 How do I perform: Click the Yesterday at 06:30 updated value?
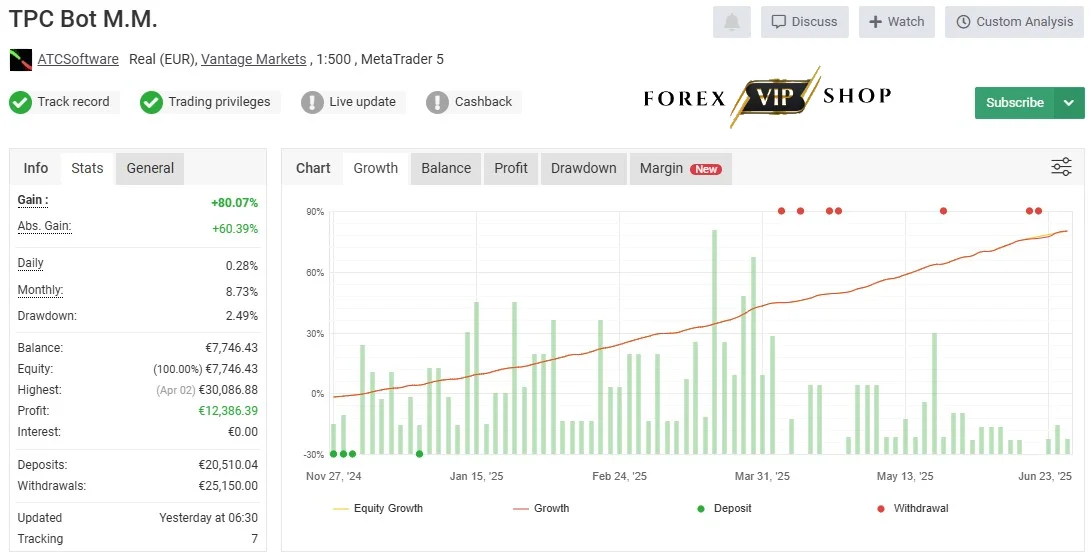(209, 518)
